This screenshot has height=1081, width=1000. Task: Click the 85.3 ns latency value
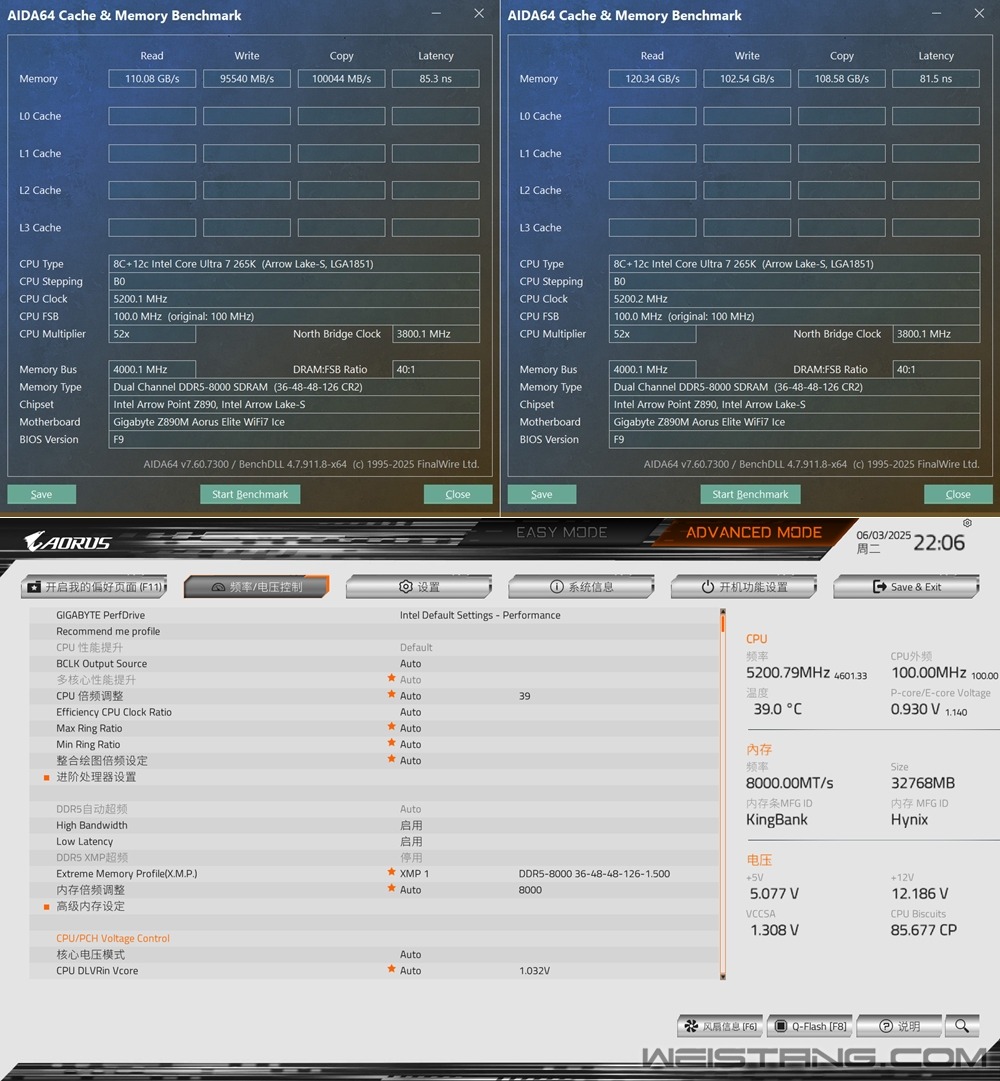coord(436,79)
